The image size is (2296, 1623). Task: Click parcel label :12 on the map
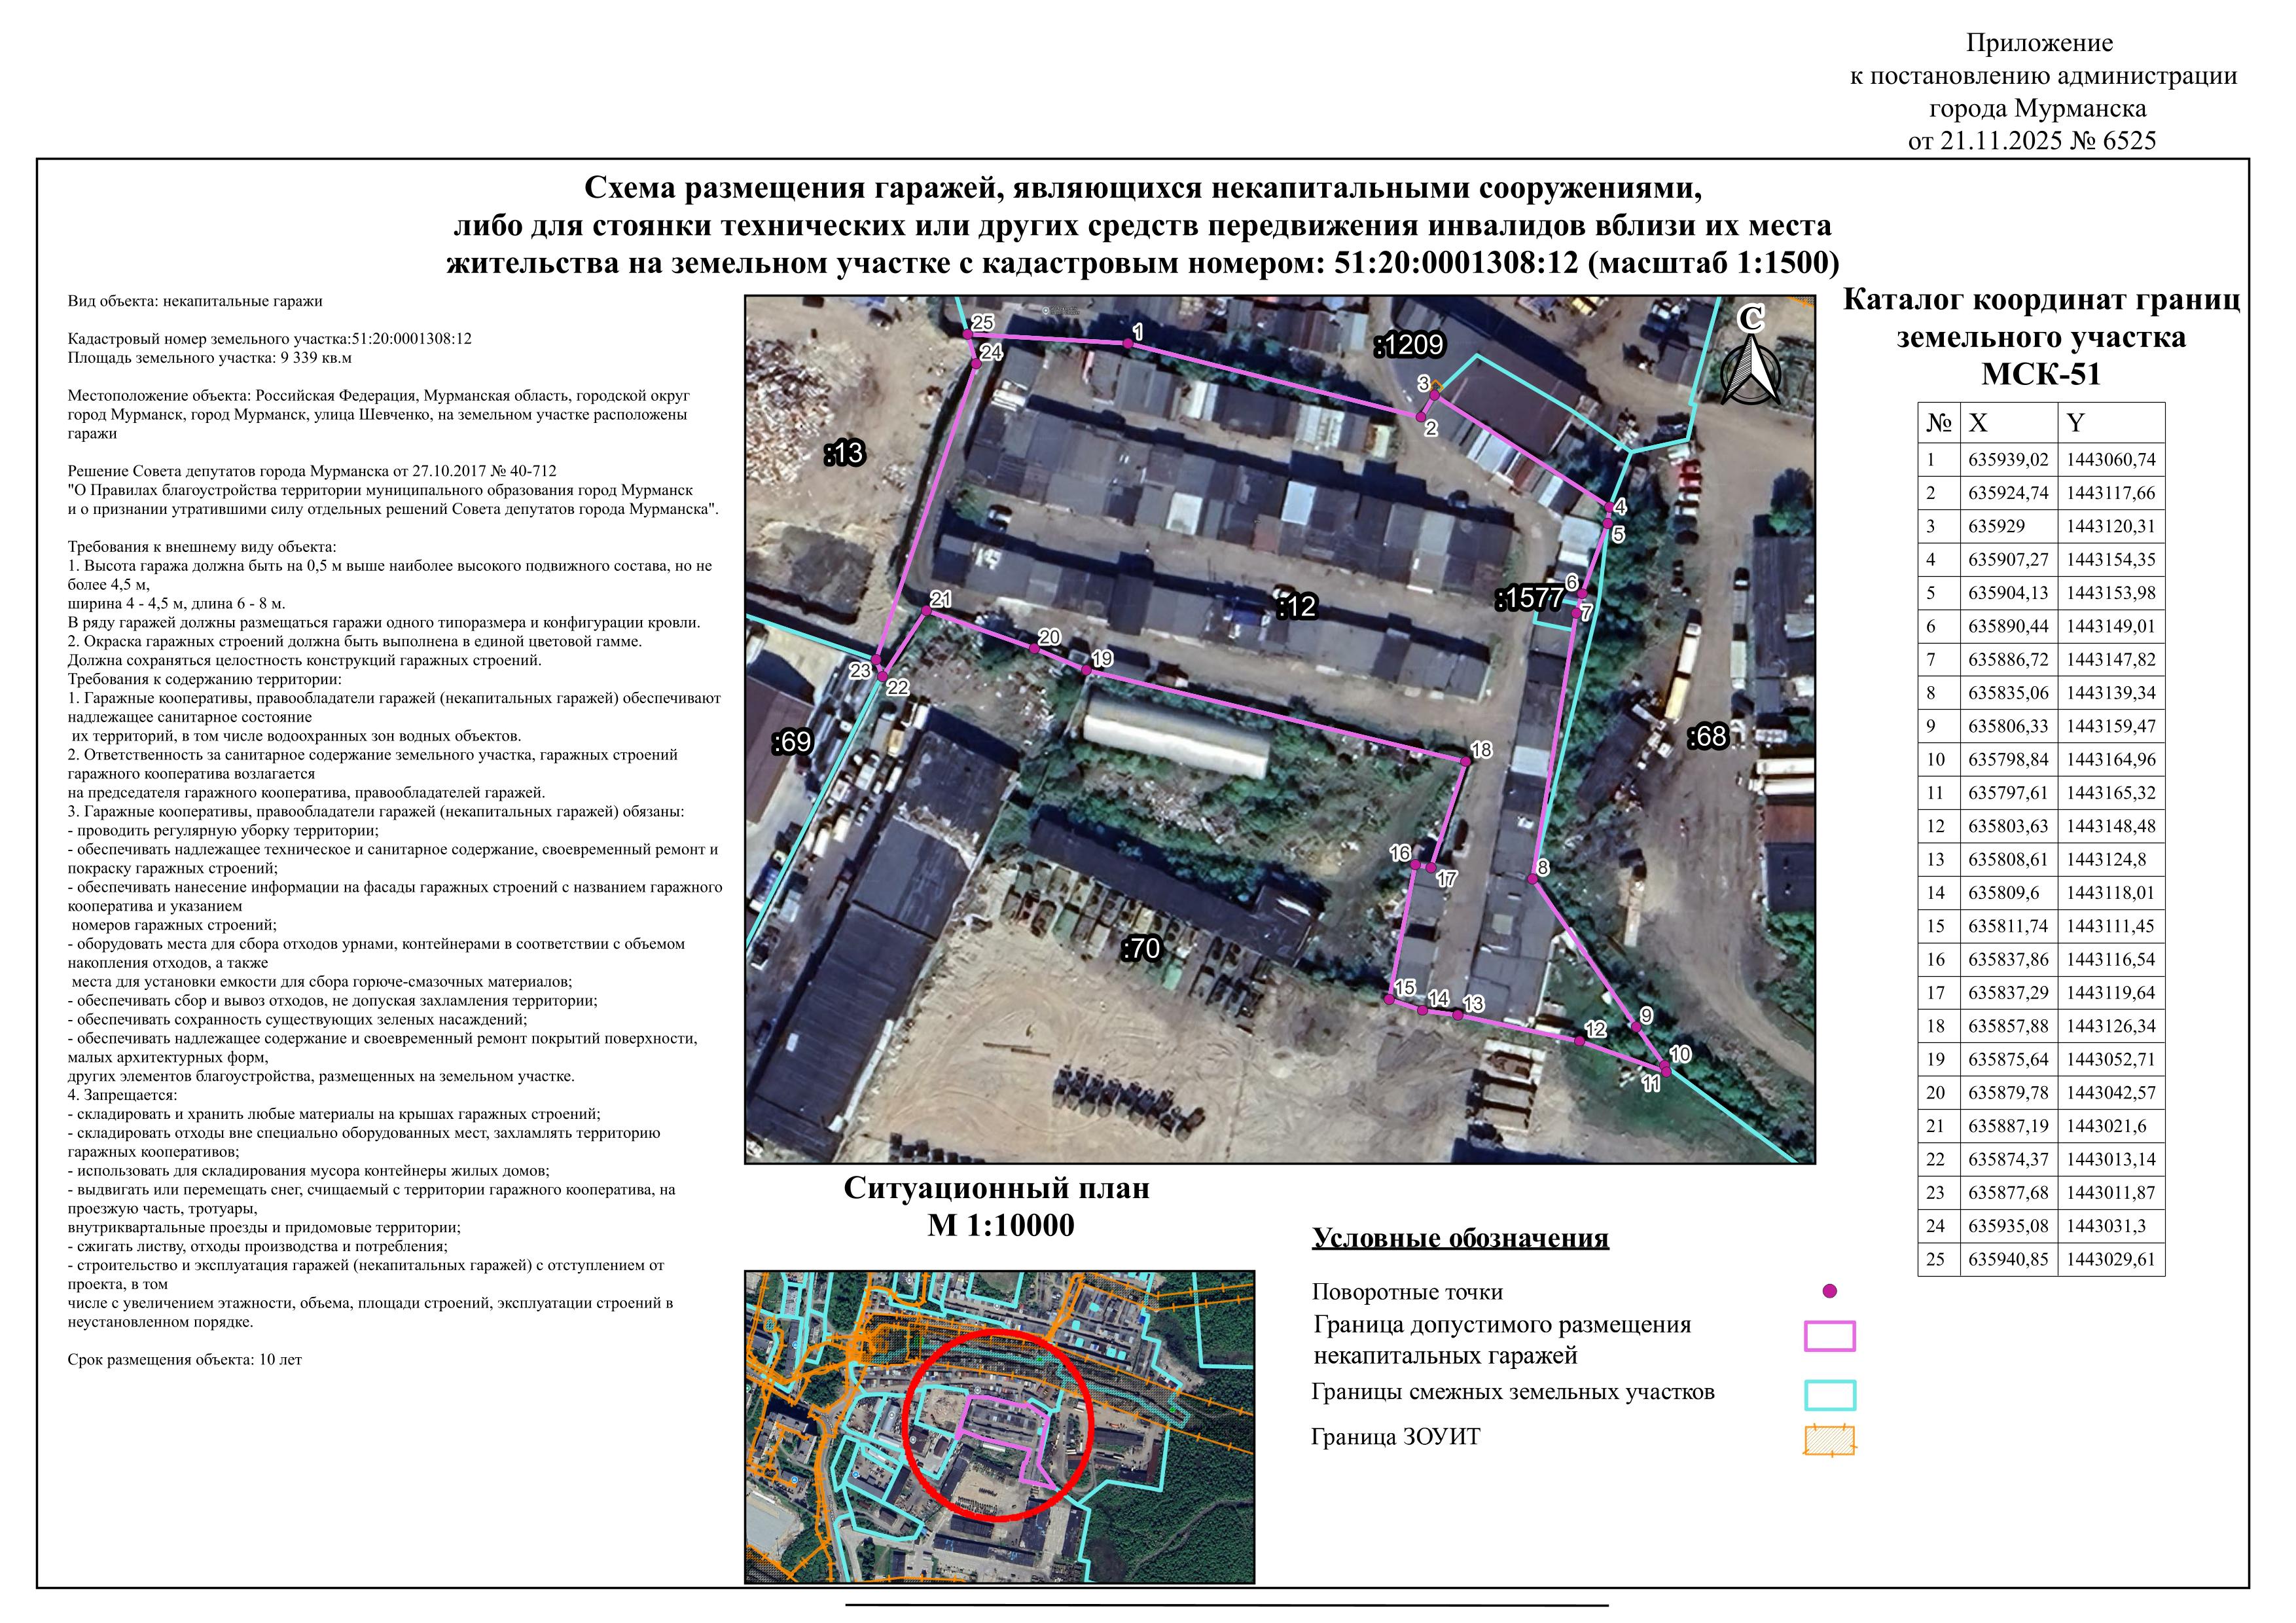(x=1297, y=606)
